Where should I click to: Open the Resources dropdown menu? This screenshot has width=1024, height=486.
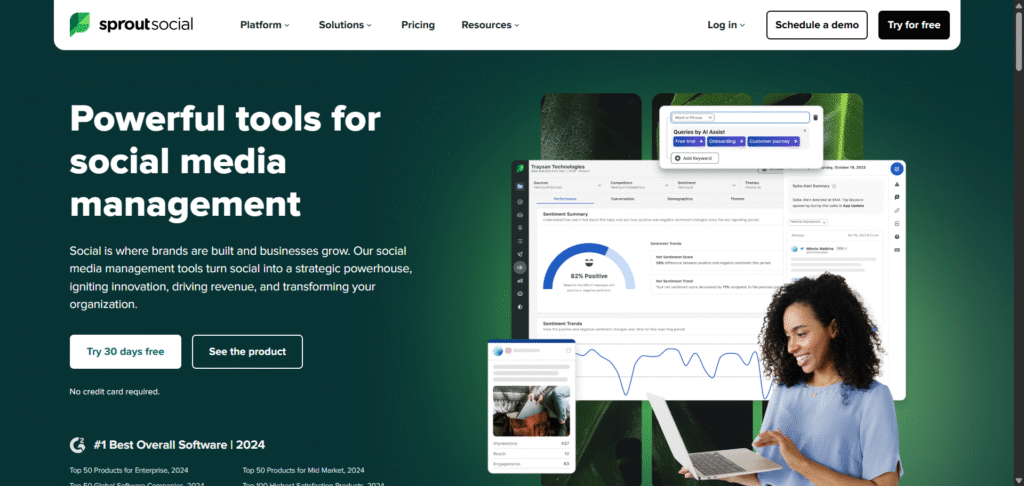(x=492, y=25)
